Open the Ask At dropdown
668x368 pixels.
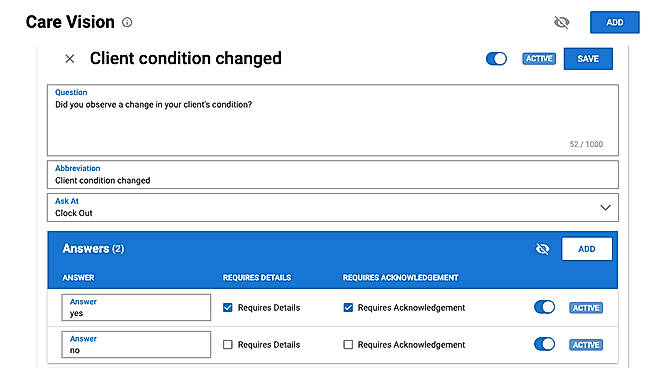333,207
